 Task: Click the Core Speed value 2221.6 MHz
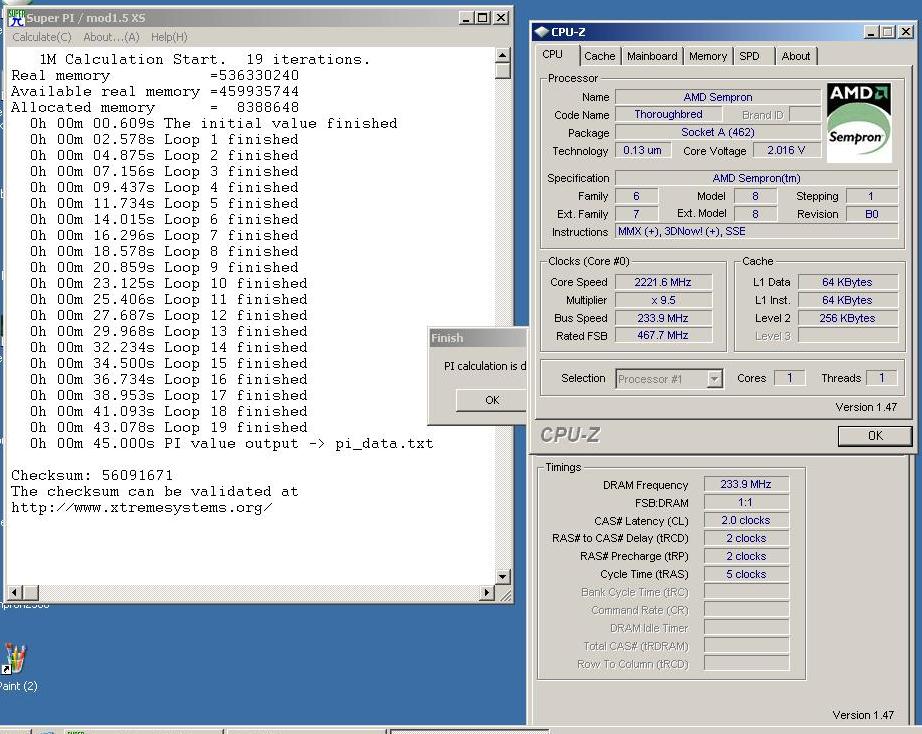coord(663,282)
